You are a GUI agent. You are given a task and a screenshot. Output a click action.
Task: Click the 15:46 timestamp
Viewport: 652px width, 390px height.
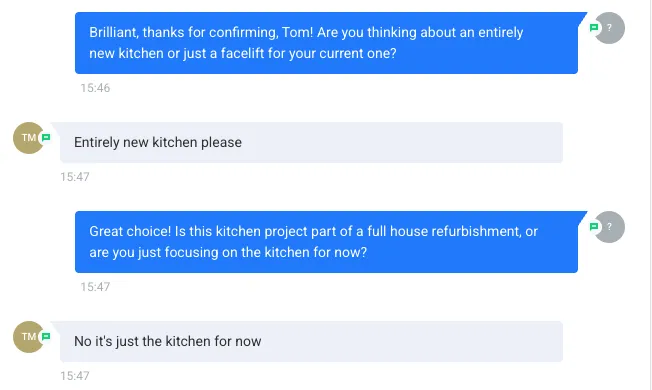point(95,88)
